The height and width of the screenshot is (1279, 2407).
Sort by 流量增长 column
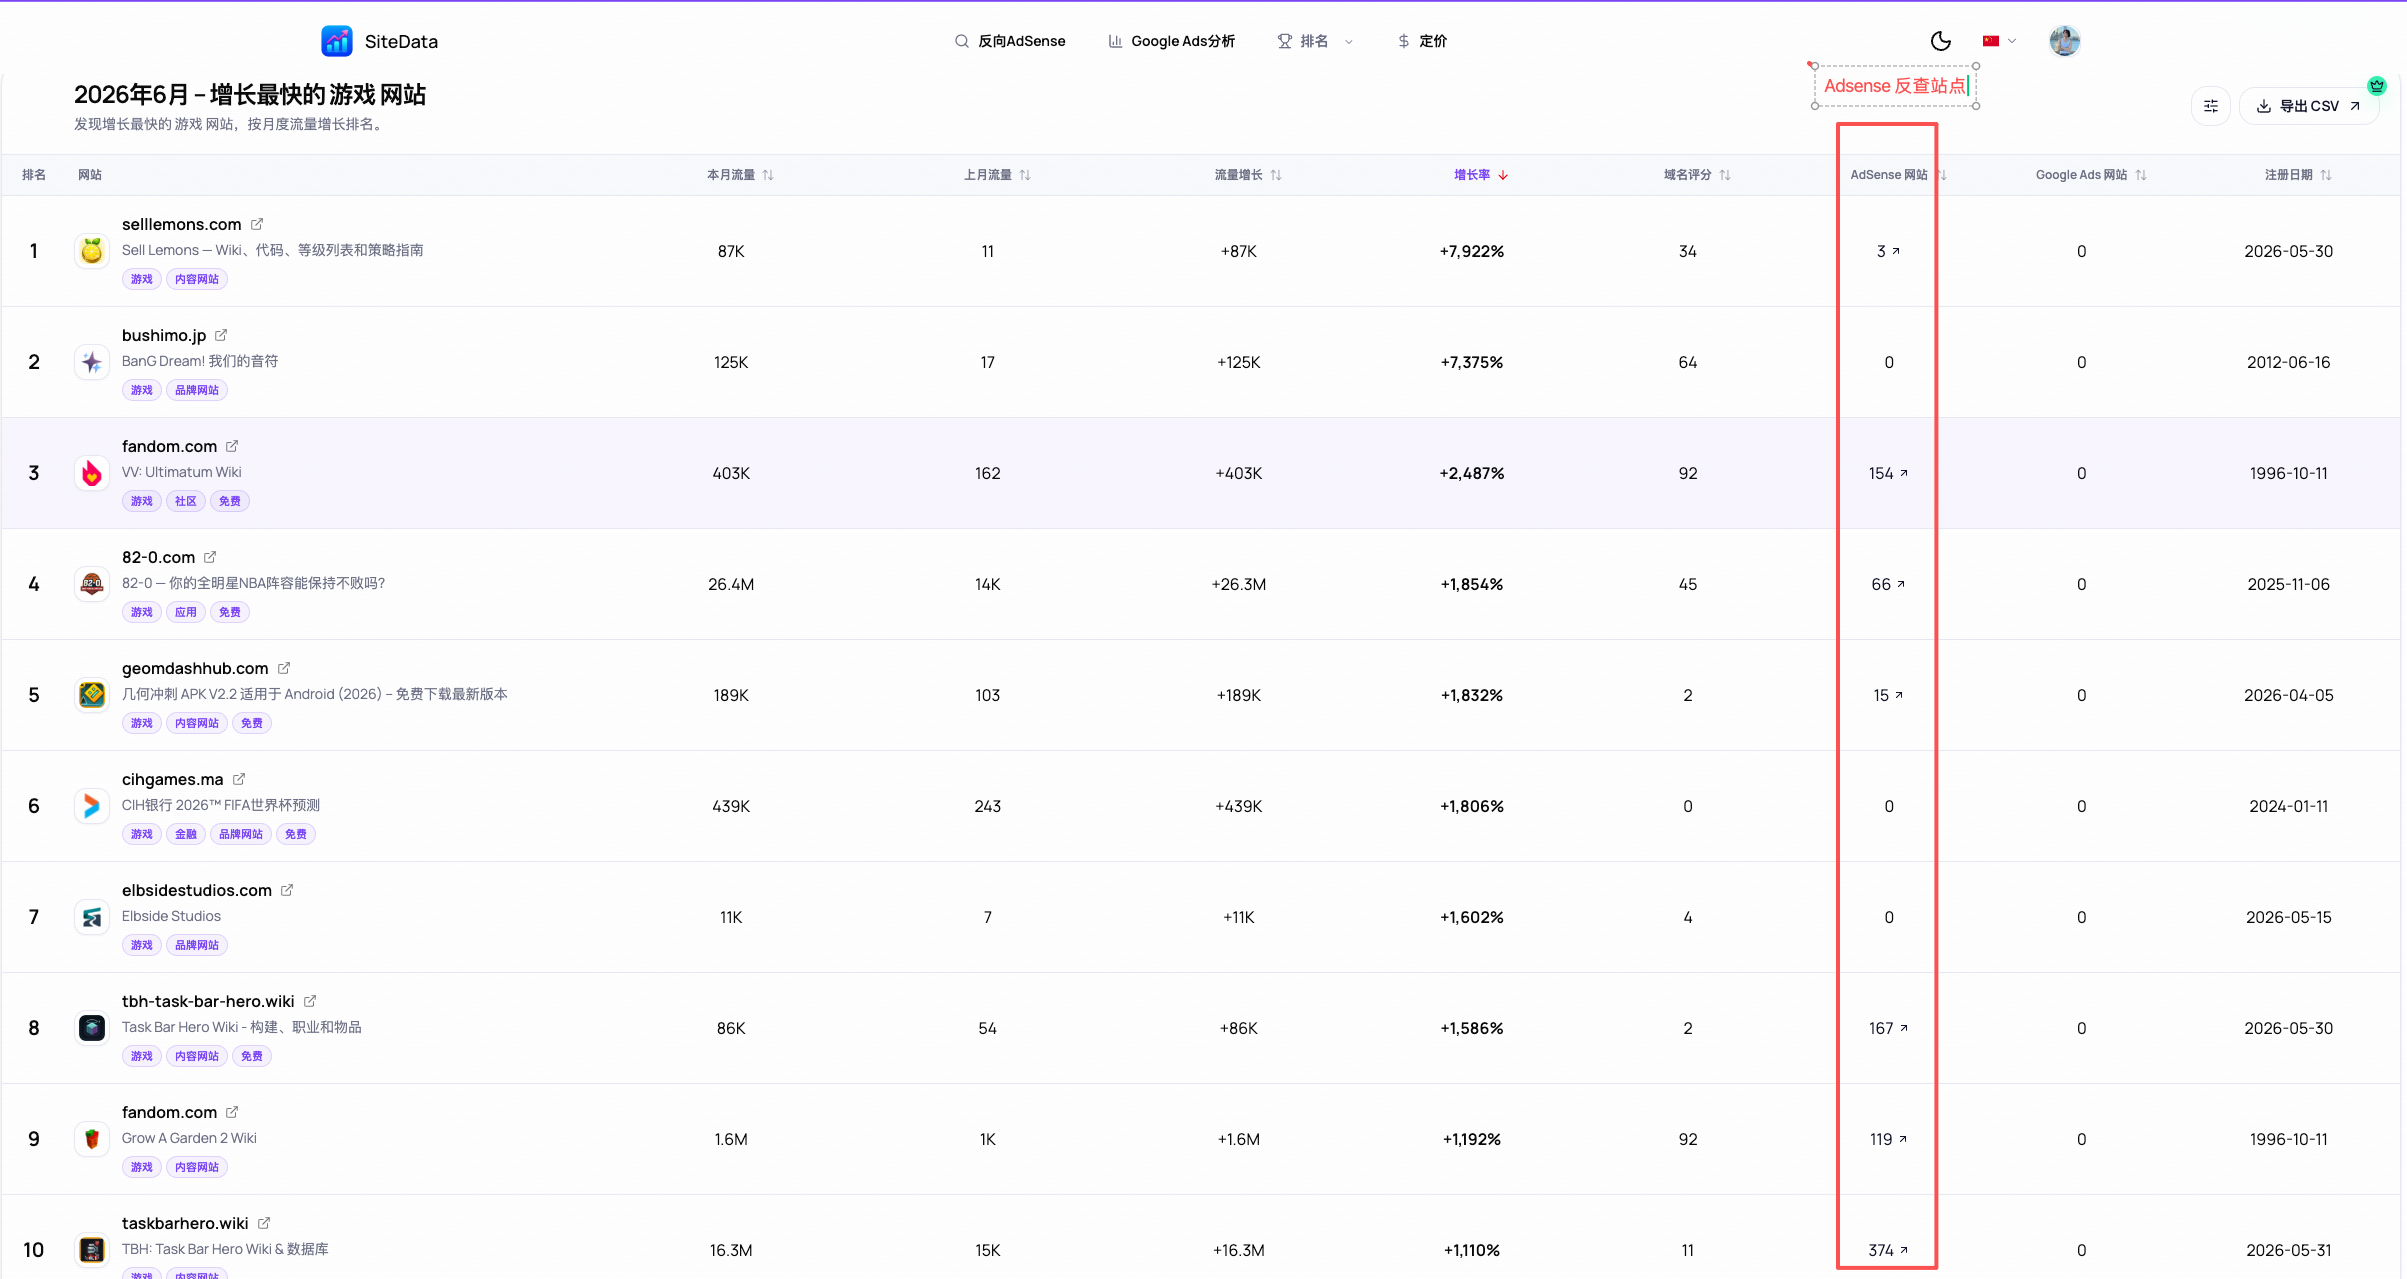(x=1248, y=175)
